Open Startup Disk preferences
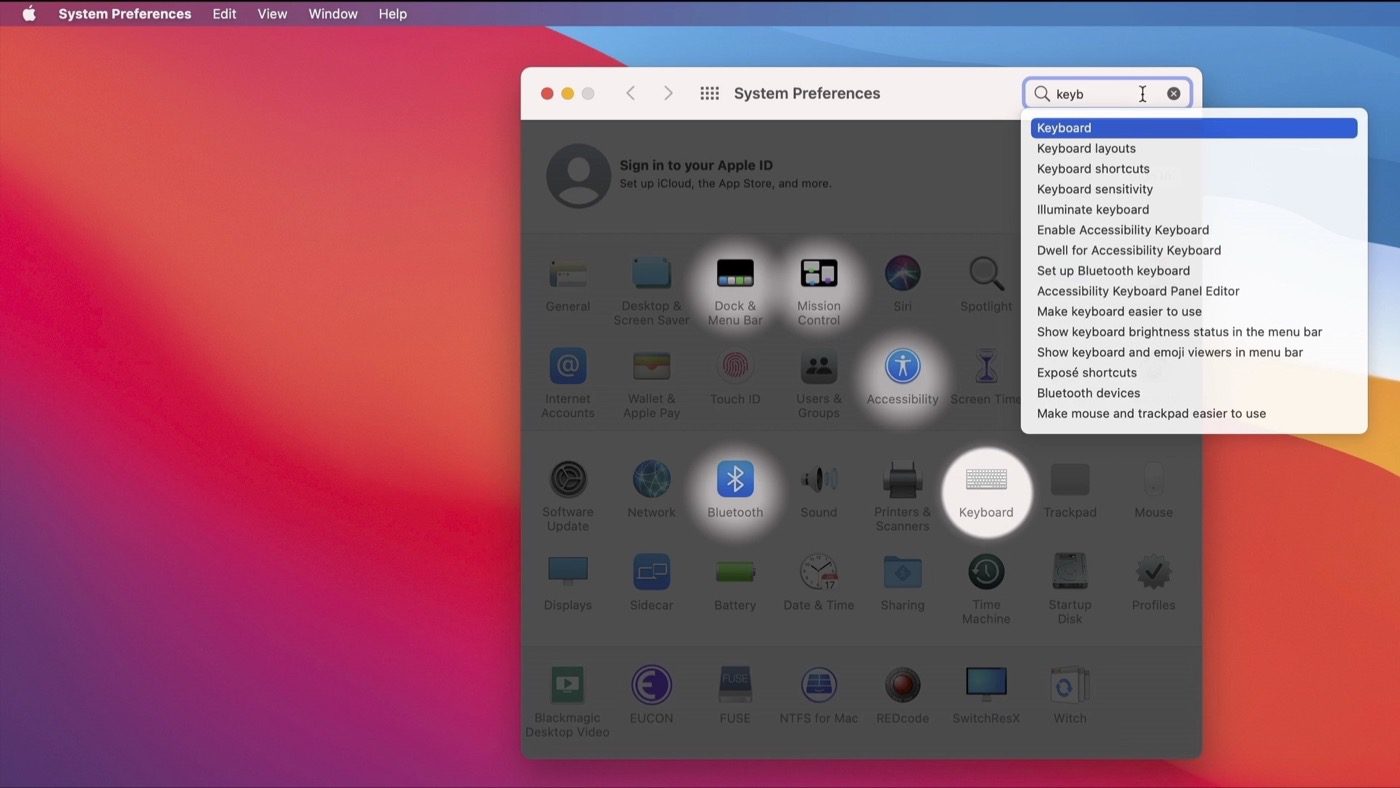 [x=1070, y=572]
